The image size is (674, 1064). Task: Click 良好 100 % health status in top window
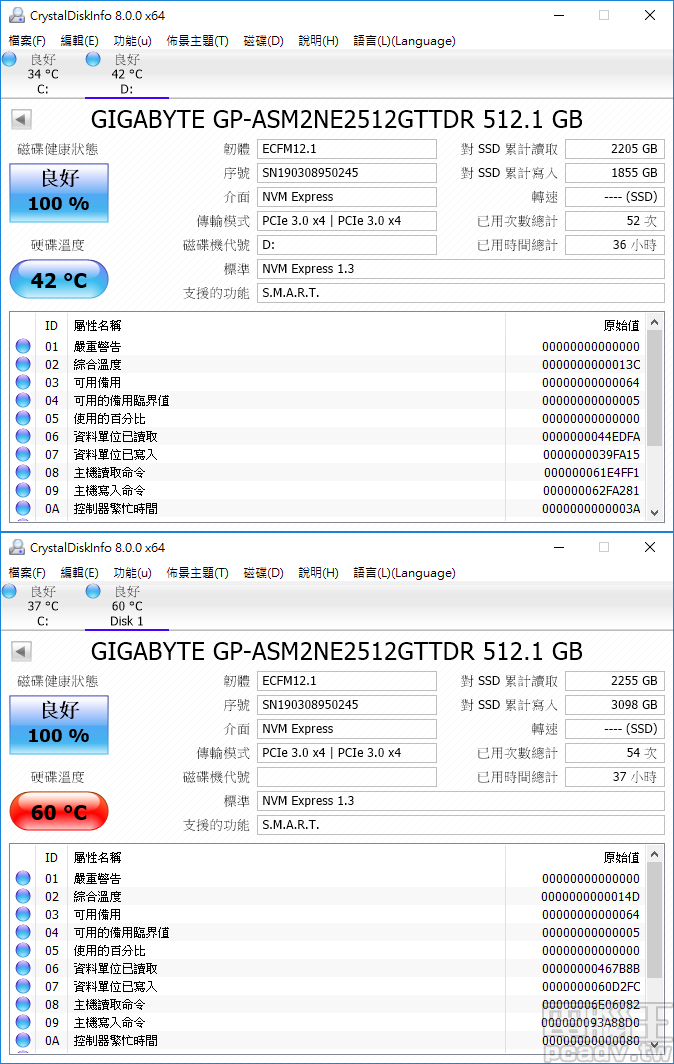pos(59,193)
